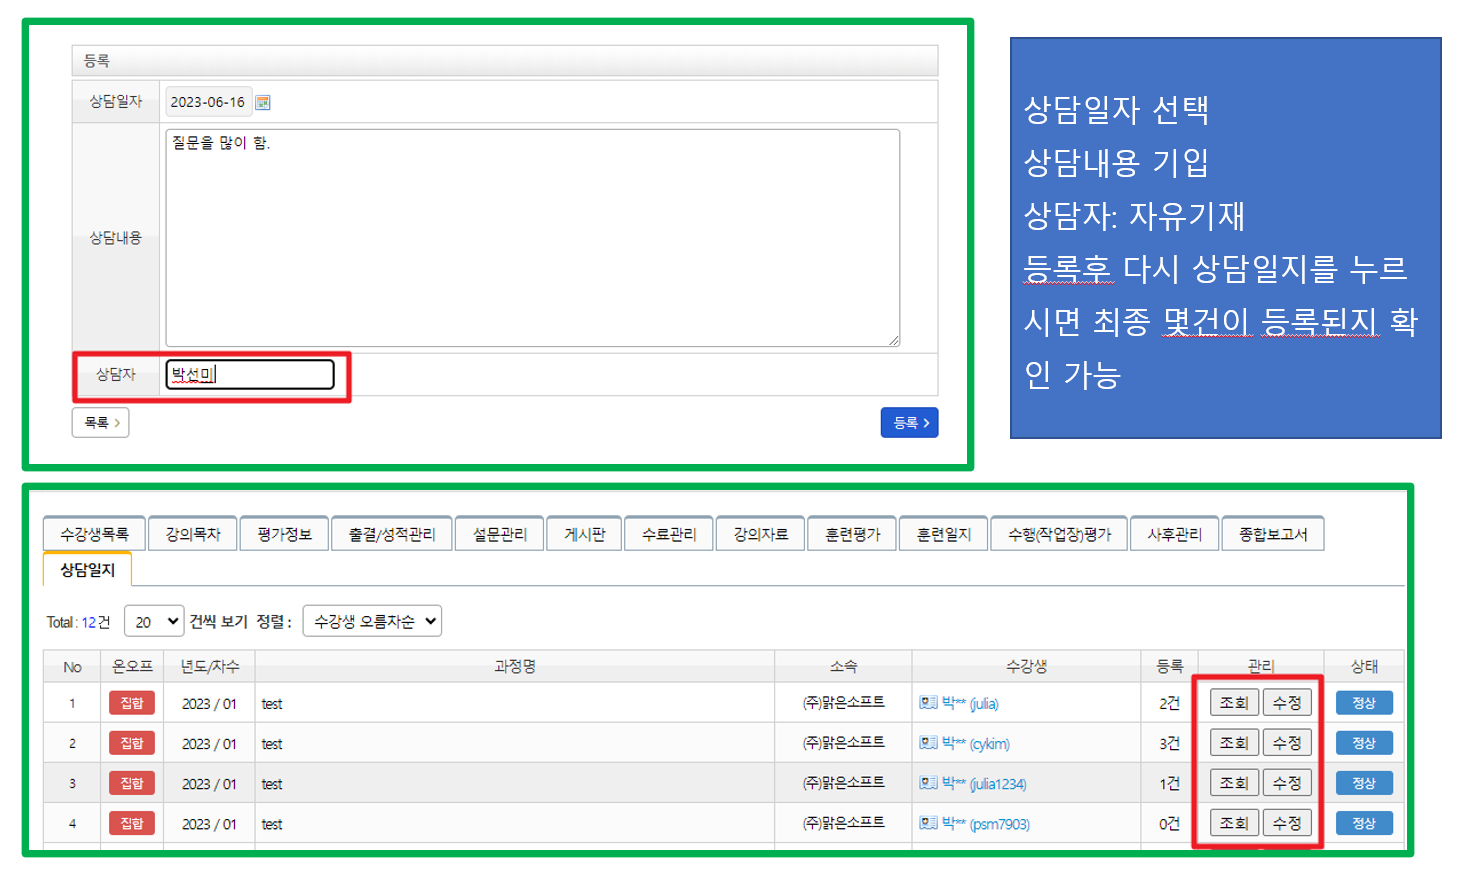The width and height of the screenshot is (1464, 871).
Task: Go to the 종합보고서 tab
Action: (x=1272, y=534)
